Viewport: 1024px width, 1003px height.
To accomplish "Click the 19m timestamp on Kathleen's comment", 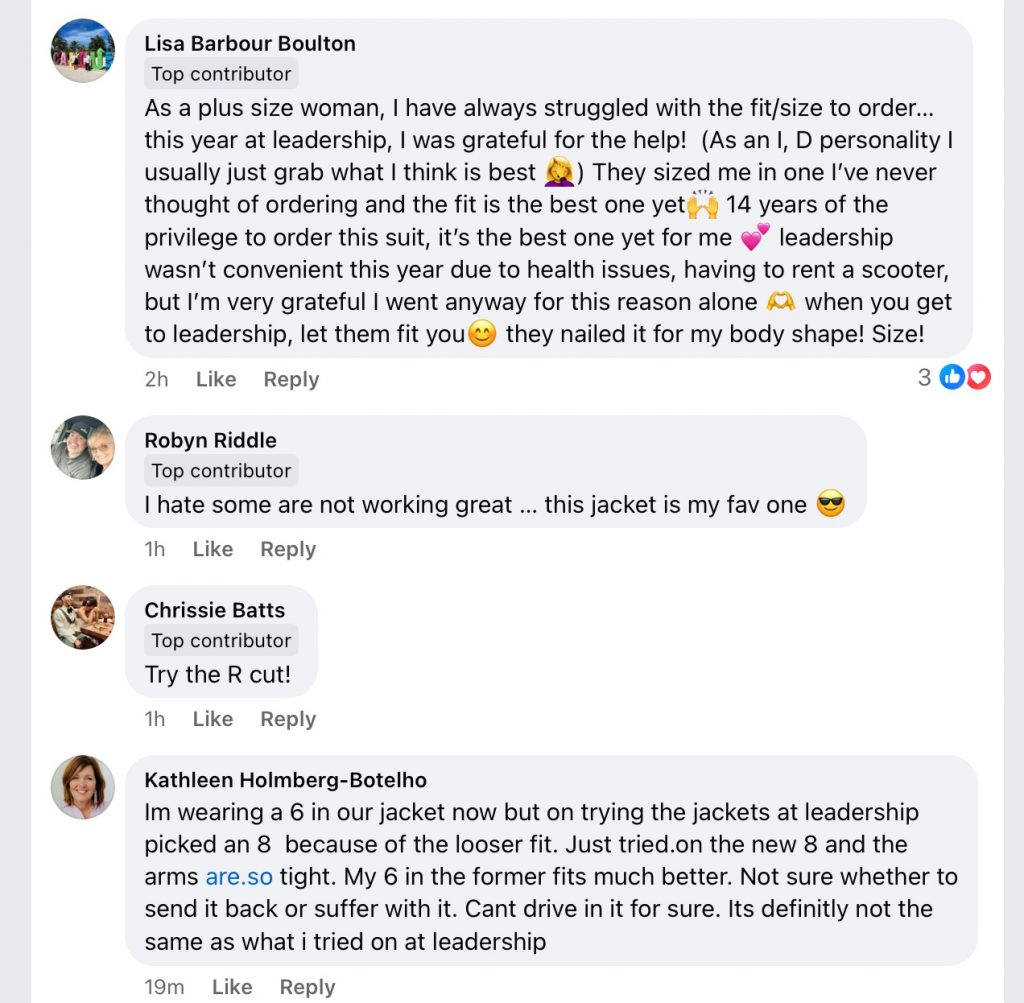I will tap(164, 987).
